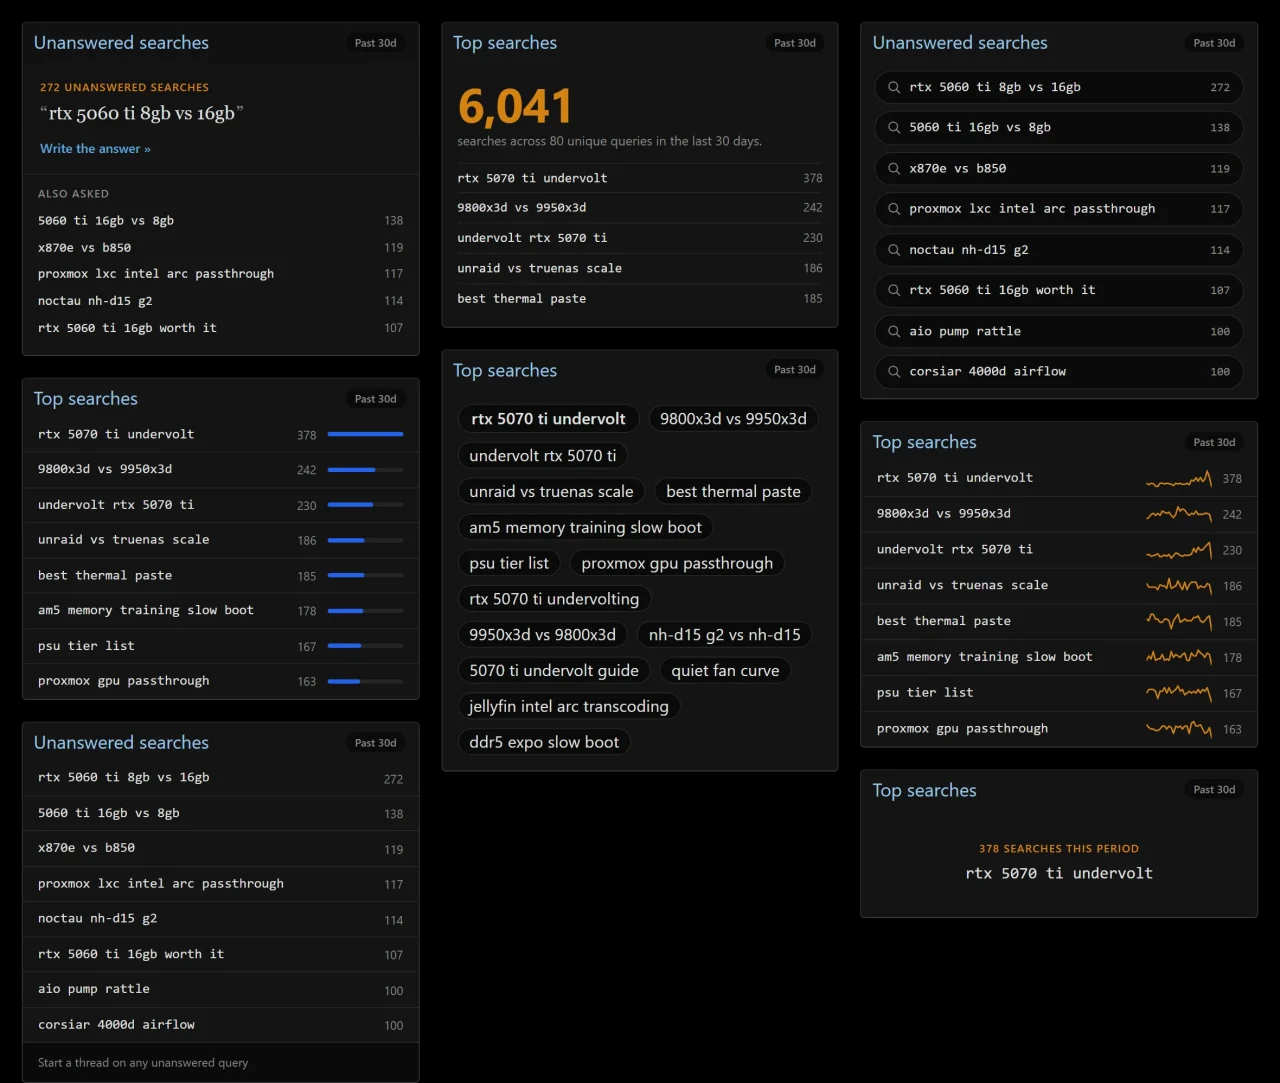Click 'Start a thread on any unanswered query' footer
Viewport: 1280px width, 1083px height.
pyautogui.click(x=143, y=1063)
